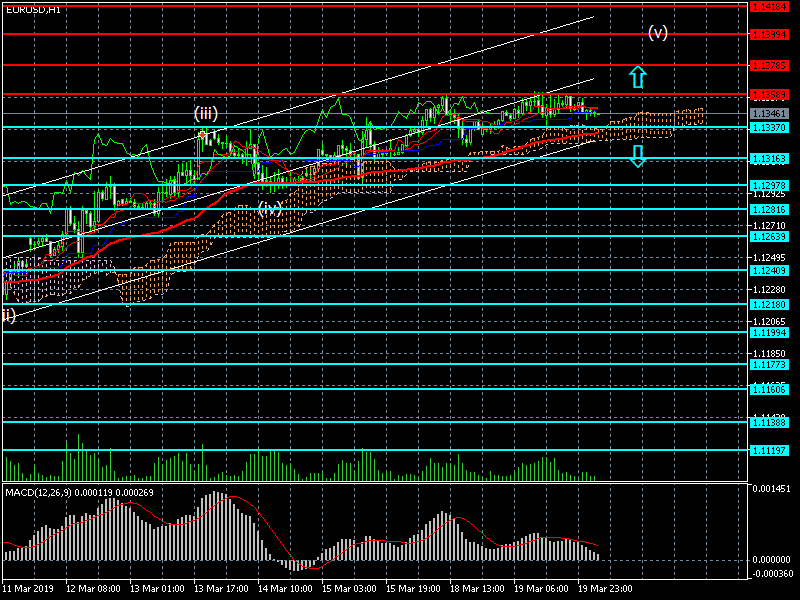Click the red 1.13589 price level label
Screen dimensions: 800x600
[769, 95]
